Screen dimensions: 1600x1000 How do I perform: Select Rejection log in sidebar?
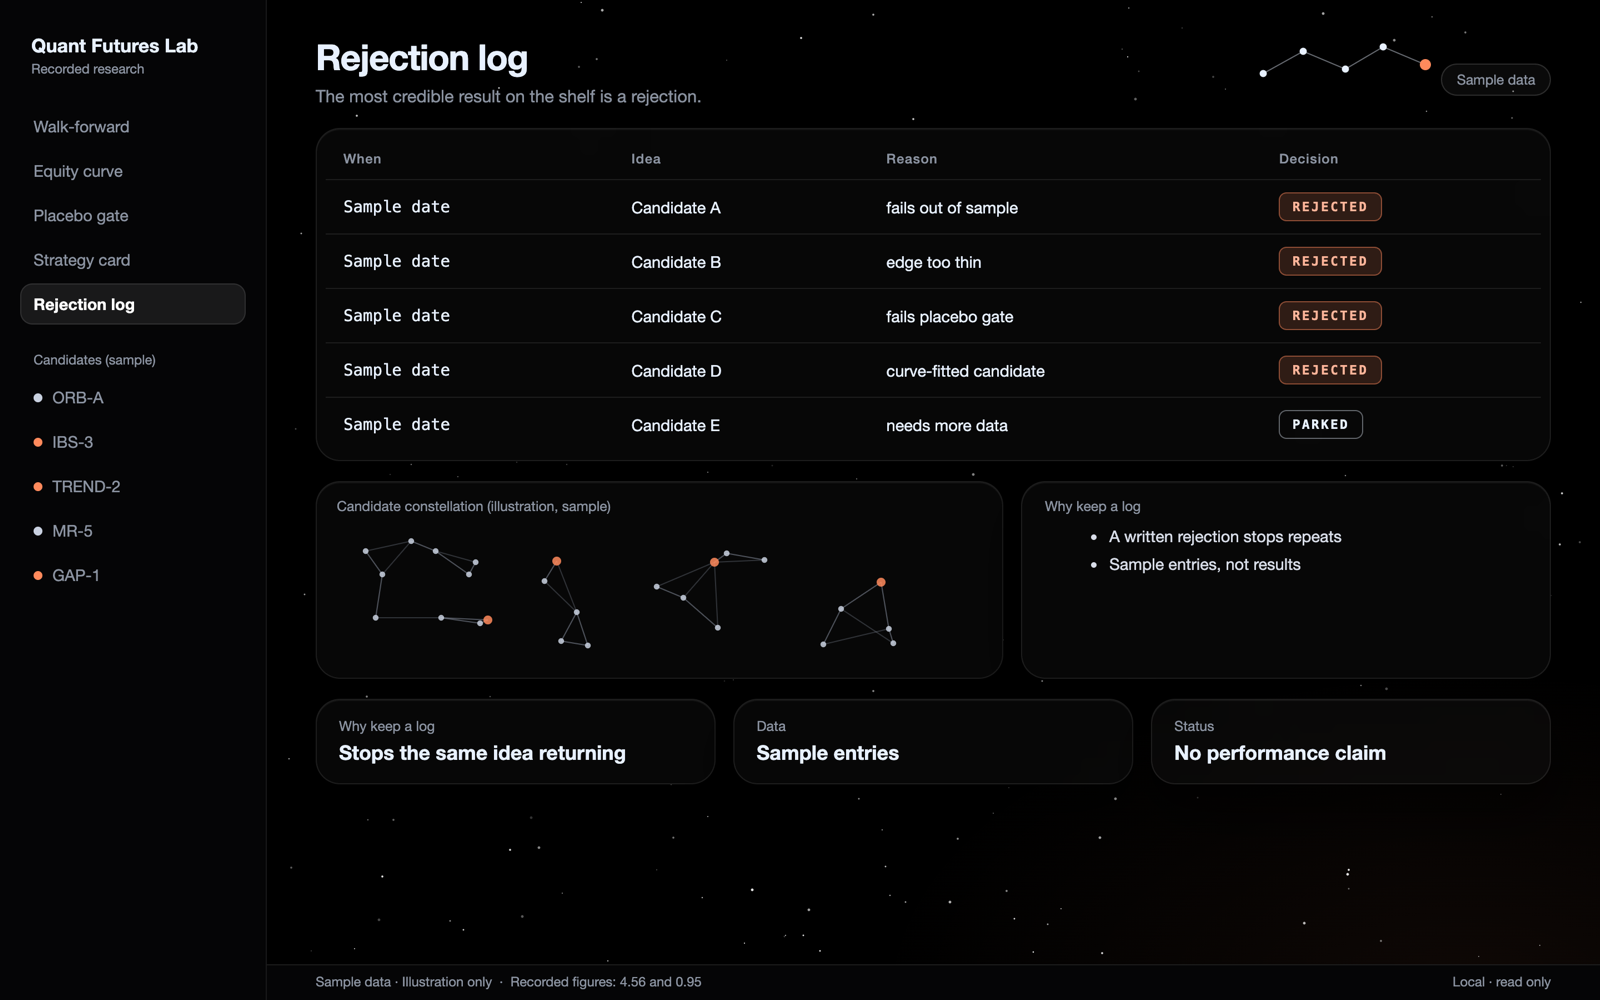tap(132, 304)
